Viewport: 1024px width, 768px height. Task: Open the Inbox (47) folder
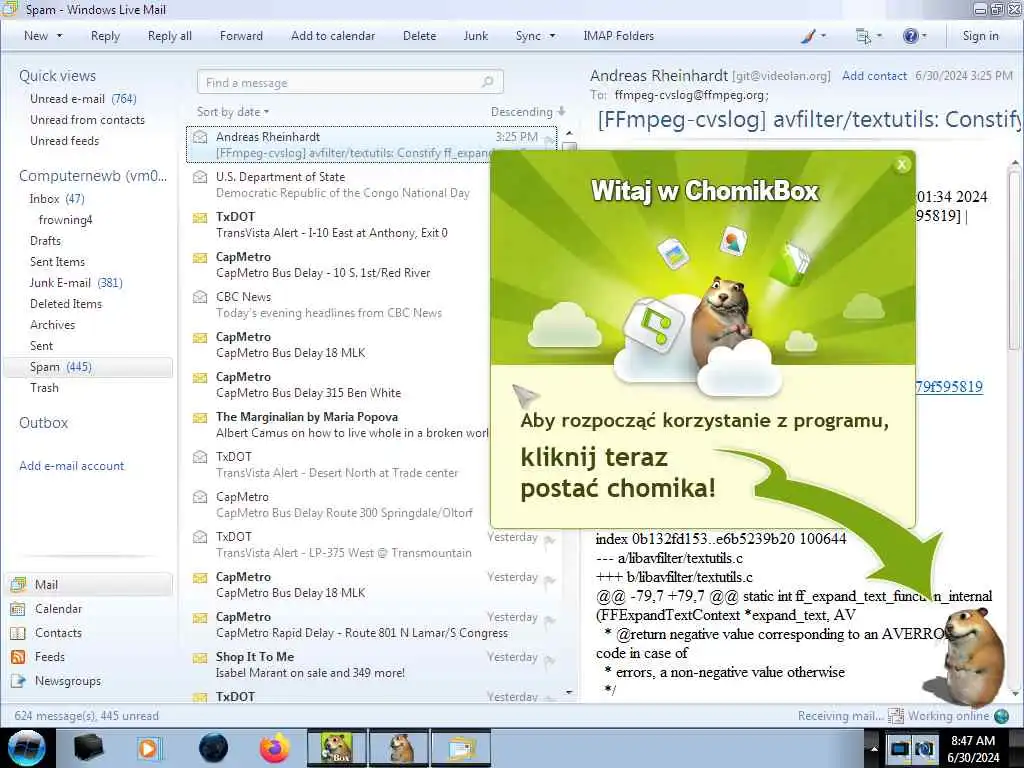pyautogui.click(x=57, y=199)
